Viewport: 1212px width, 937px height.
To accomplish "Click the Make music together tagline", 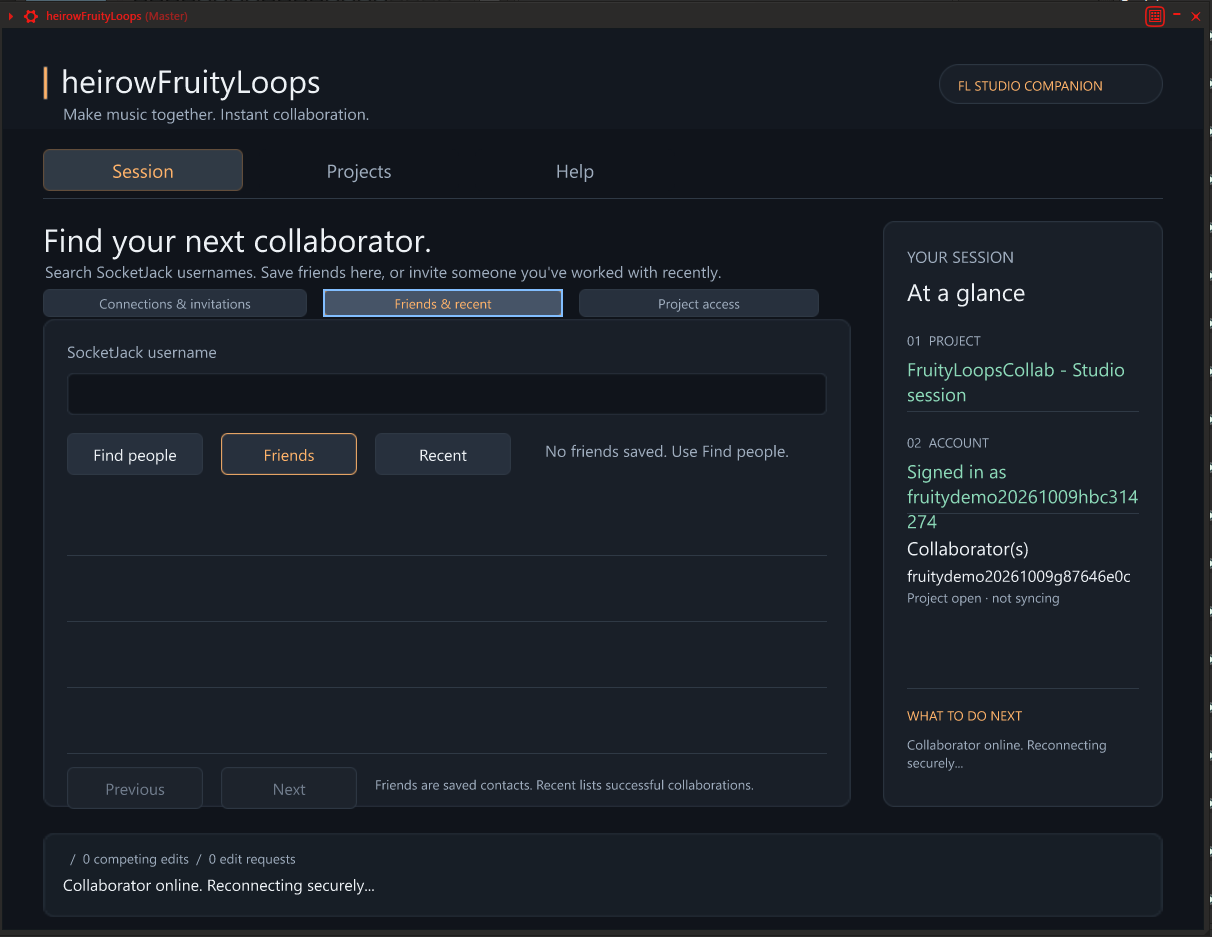I will point(216,114).
